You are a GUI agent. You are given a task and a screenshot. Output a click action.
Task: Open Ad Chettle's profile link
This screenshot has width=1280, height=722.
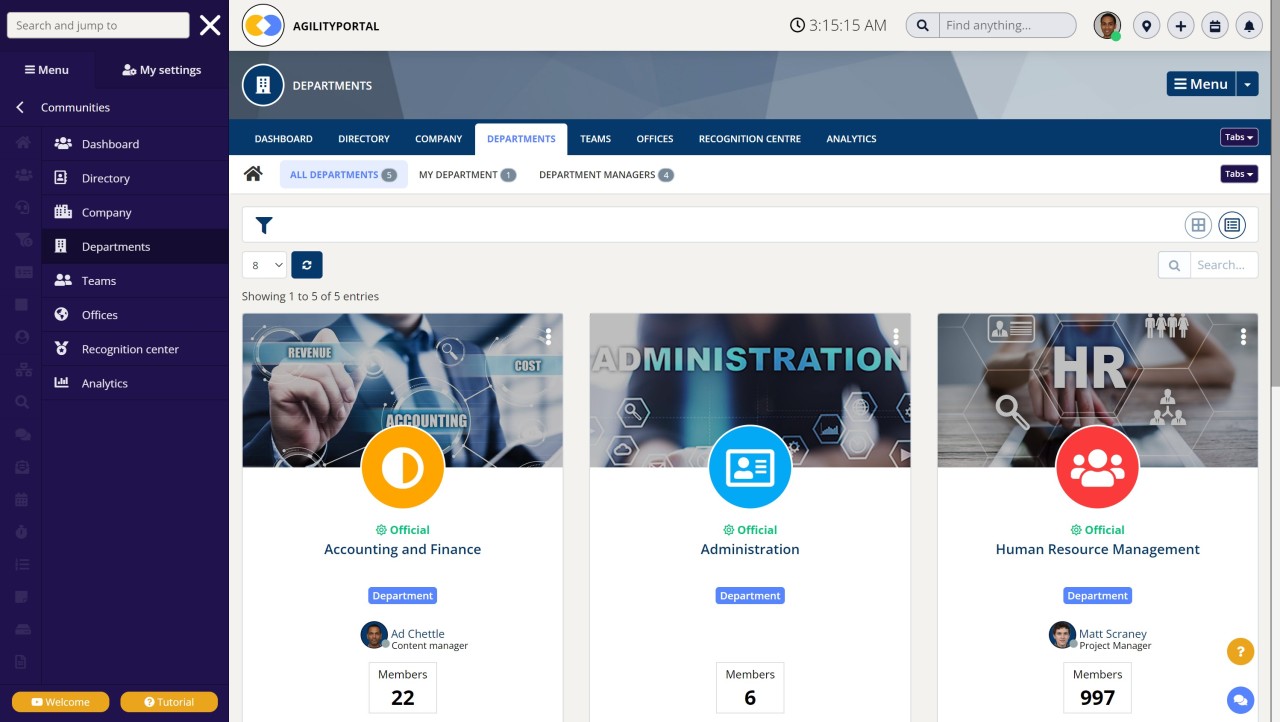[x=417, y=633]
